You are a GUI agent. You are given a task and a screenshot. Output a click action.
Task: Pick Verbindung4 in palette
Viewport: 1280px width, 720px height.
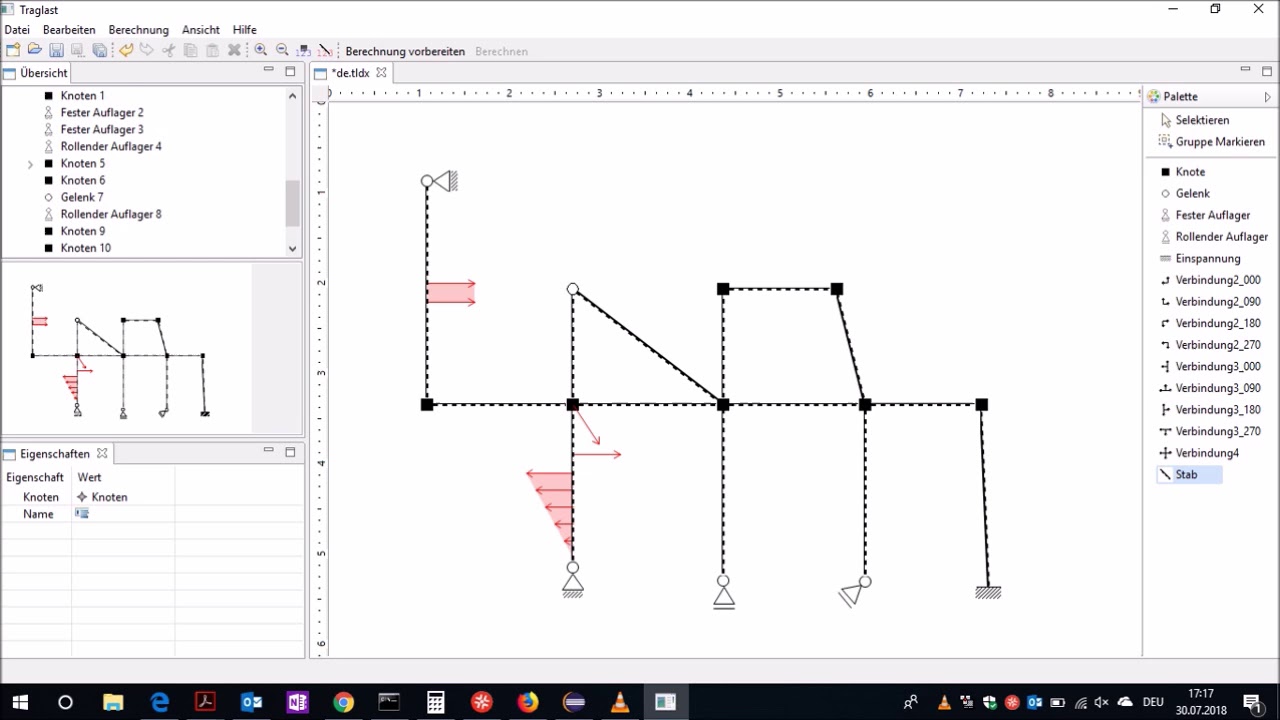coord(1198,454)
